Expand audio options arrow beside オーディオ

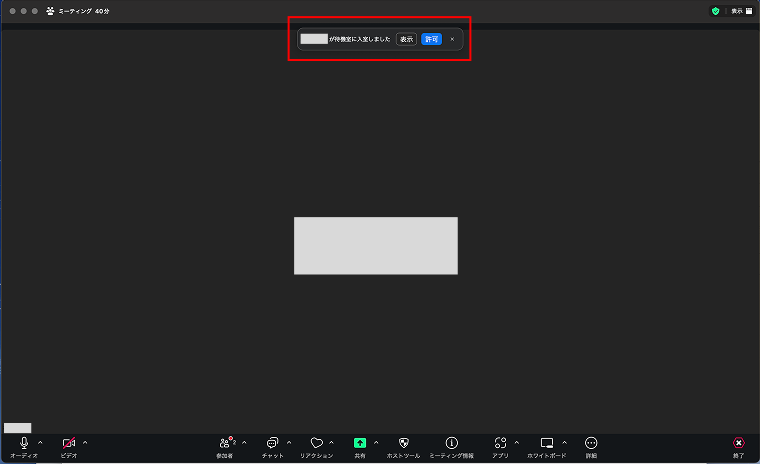click(40, 442)
